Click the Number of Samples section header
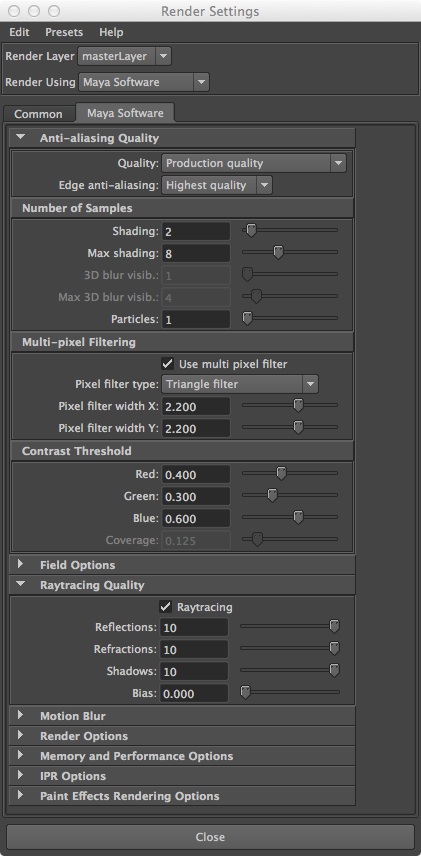 182,209
